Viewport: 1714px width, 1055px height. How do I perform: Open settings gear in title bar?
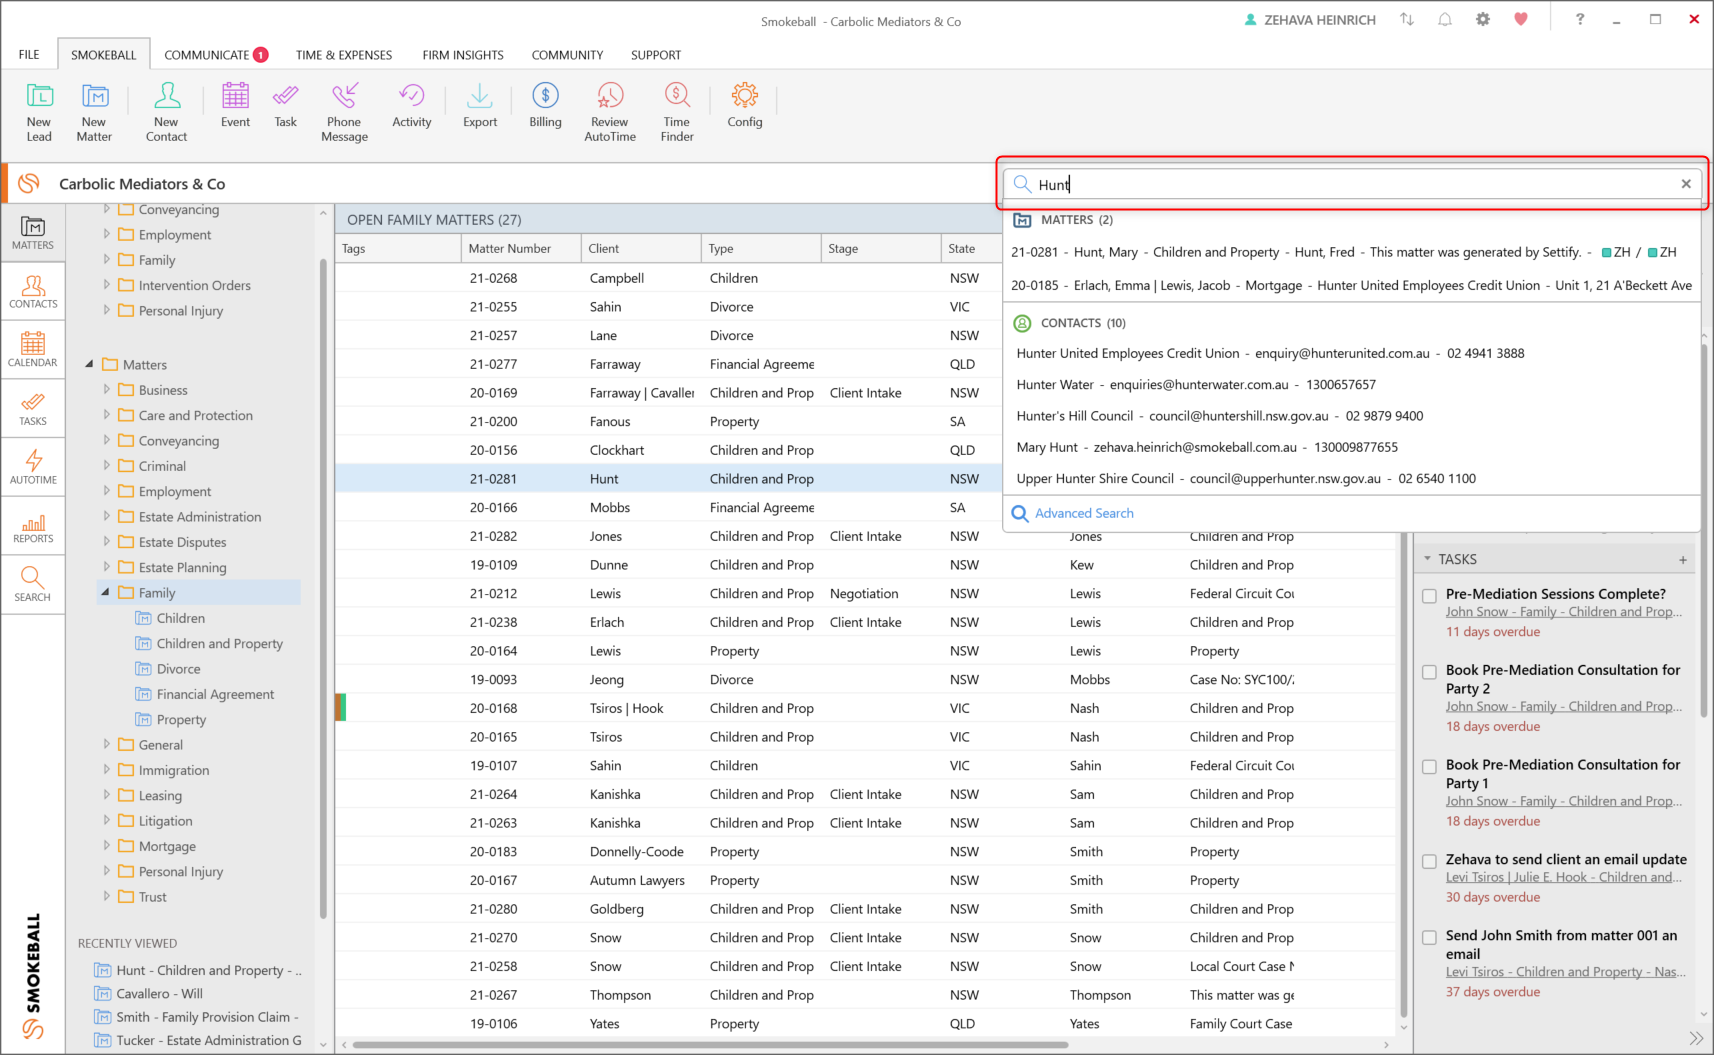1483,19
